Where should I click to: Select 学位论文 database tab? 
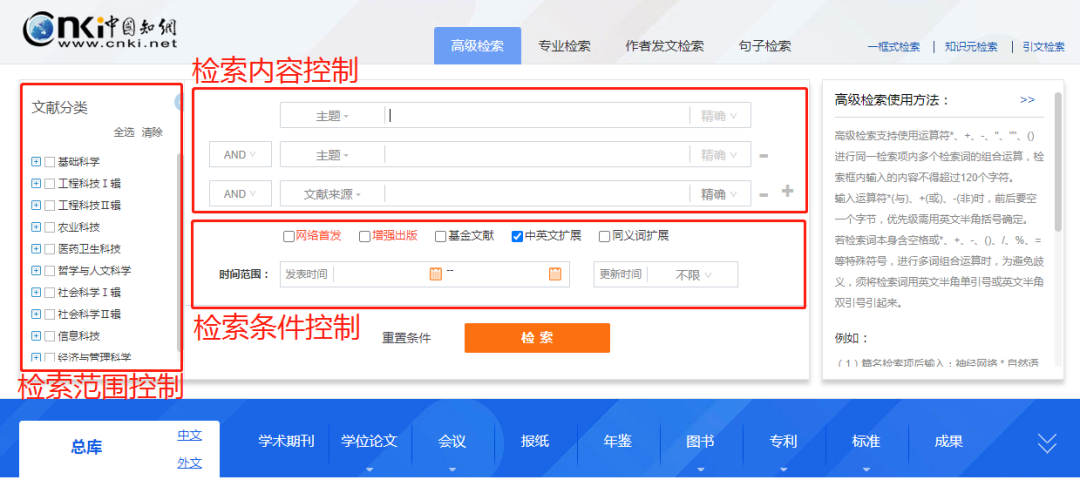tap(369, 441)
